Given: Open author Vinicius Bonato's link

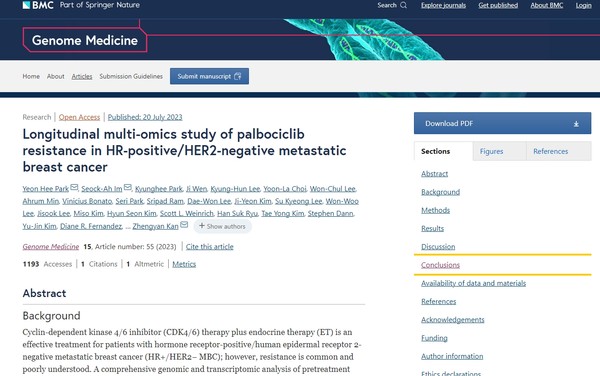Looking at the screenshot, I should pos(87,201).
